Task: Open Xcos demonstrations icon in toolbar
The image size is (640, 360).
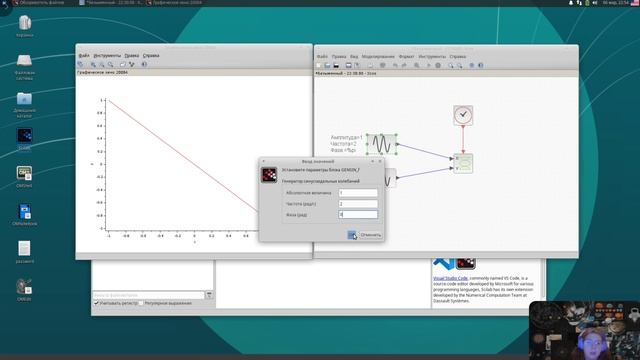Action: coord(471,65)
